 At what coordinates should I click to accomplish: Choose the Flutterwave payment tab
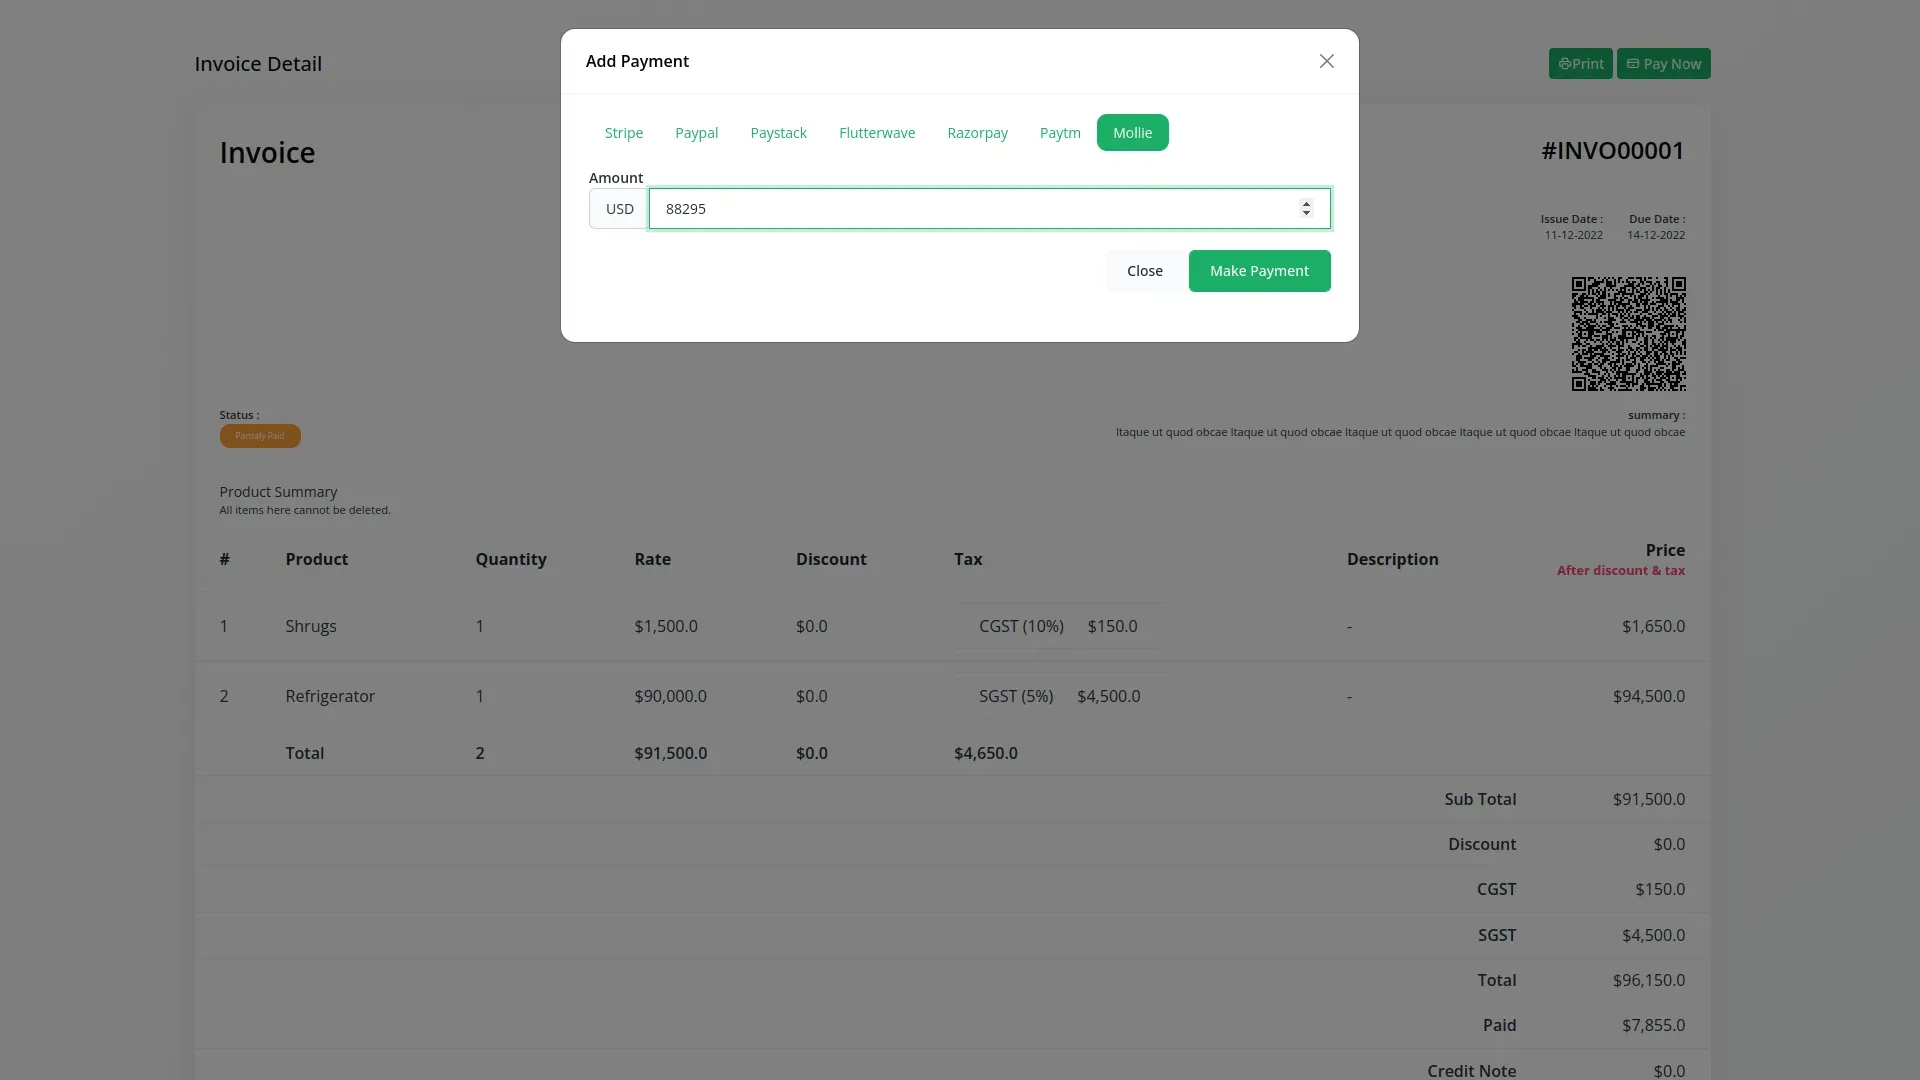[876, 133]
